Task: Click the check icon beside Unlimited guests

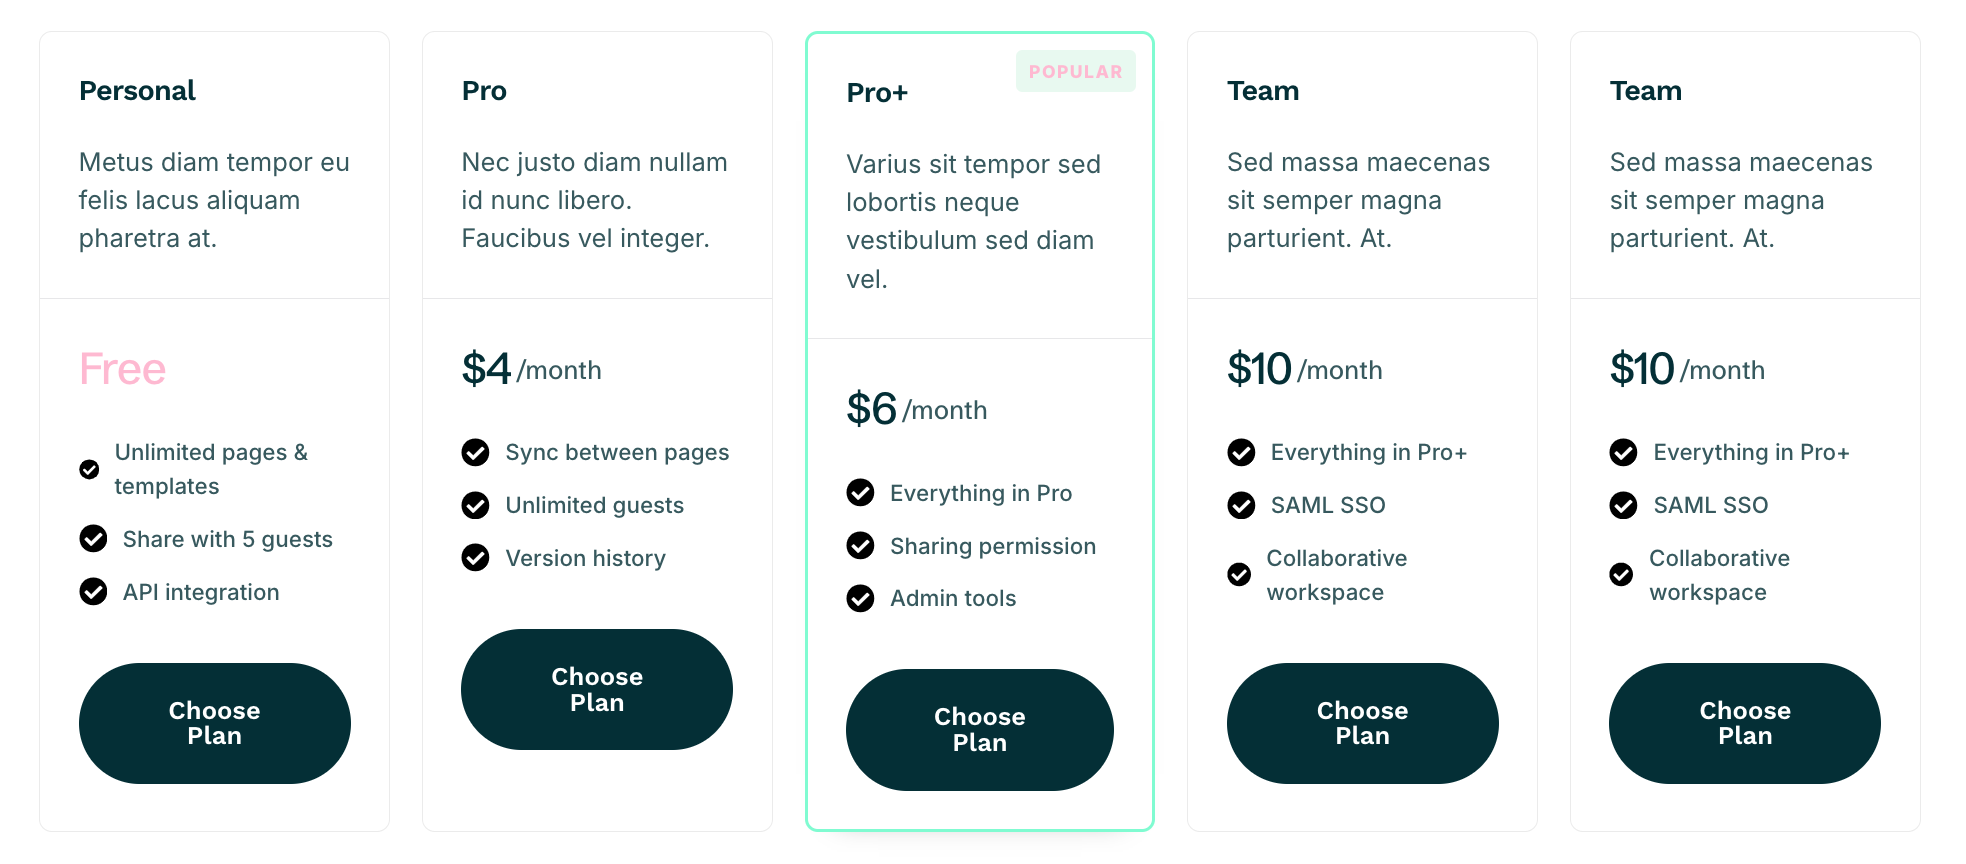Action: coord(475,505)
